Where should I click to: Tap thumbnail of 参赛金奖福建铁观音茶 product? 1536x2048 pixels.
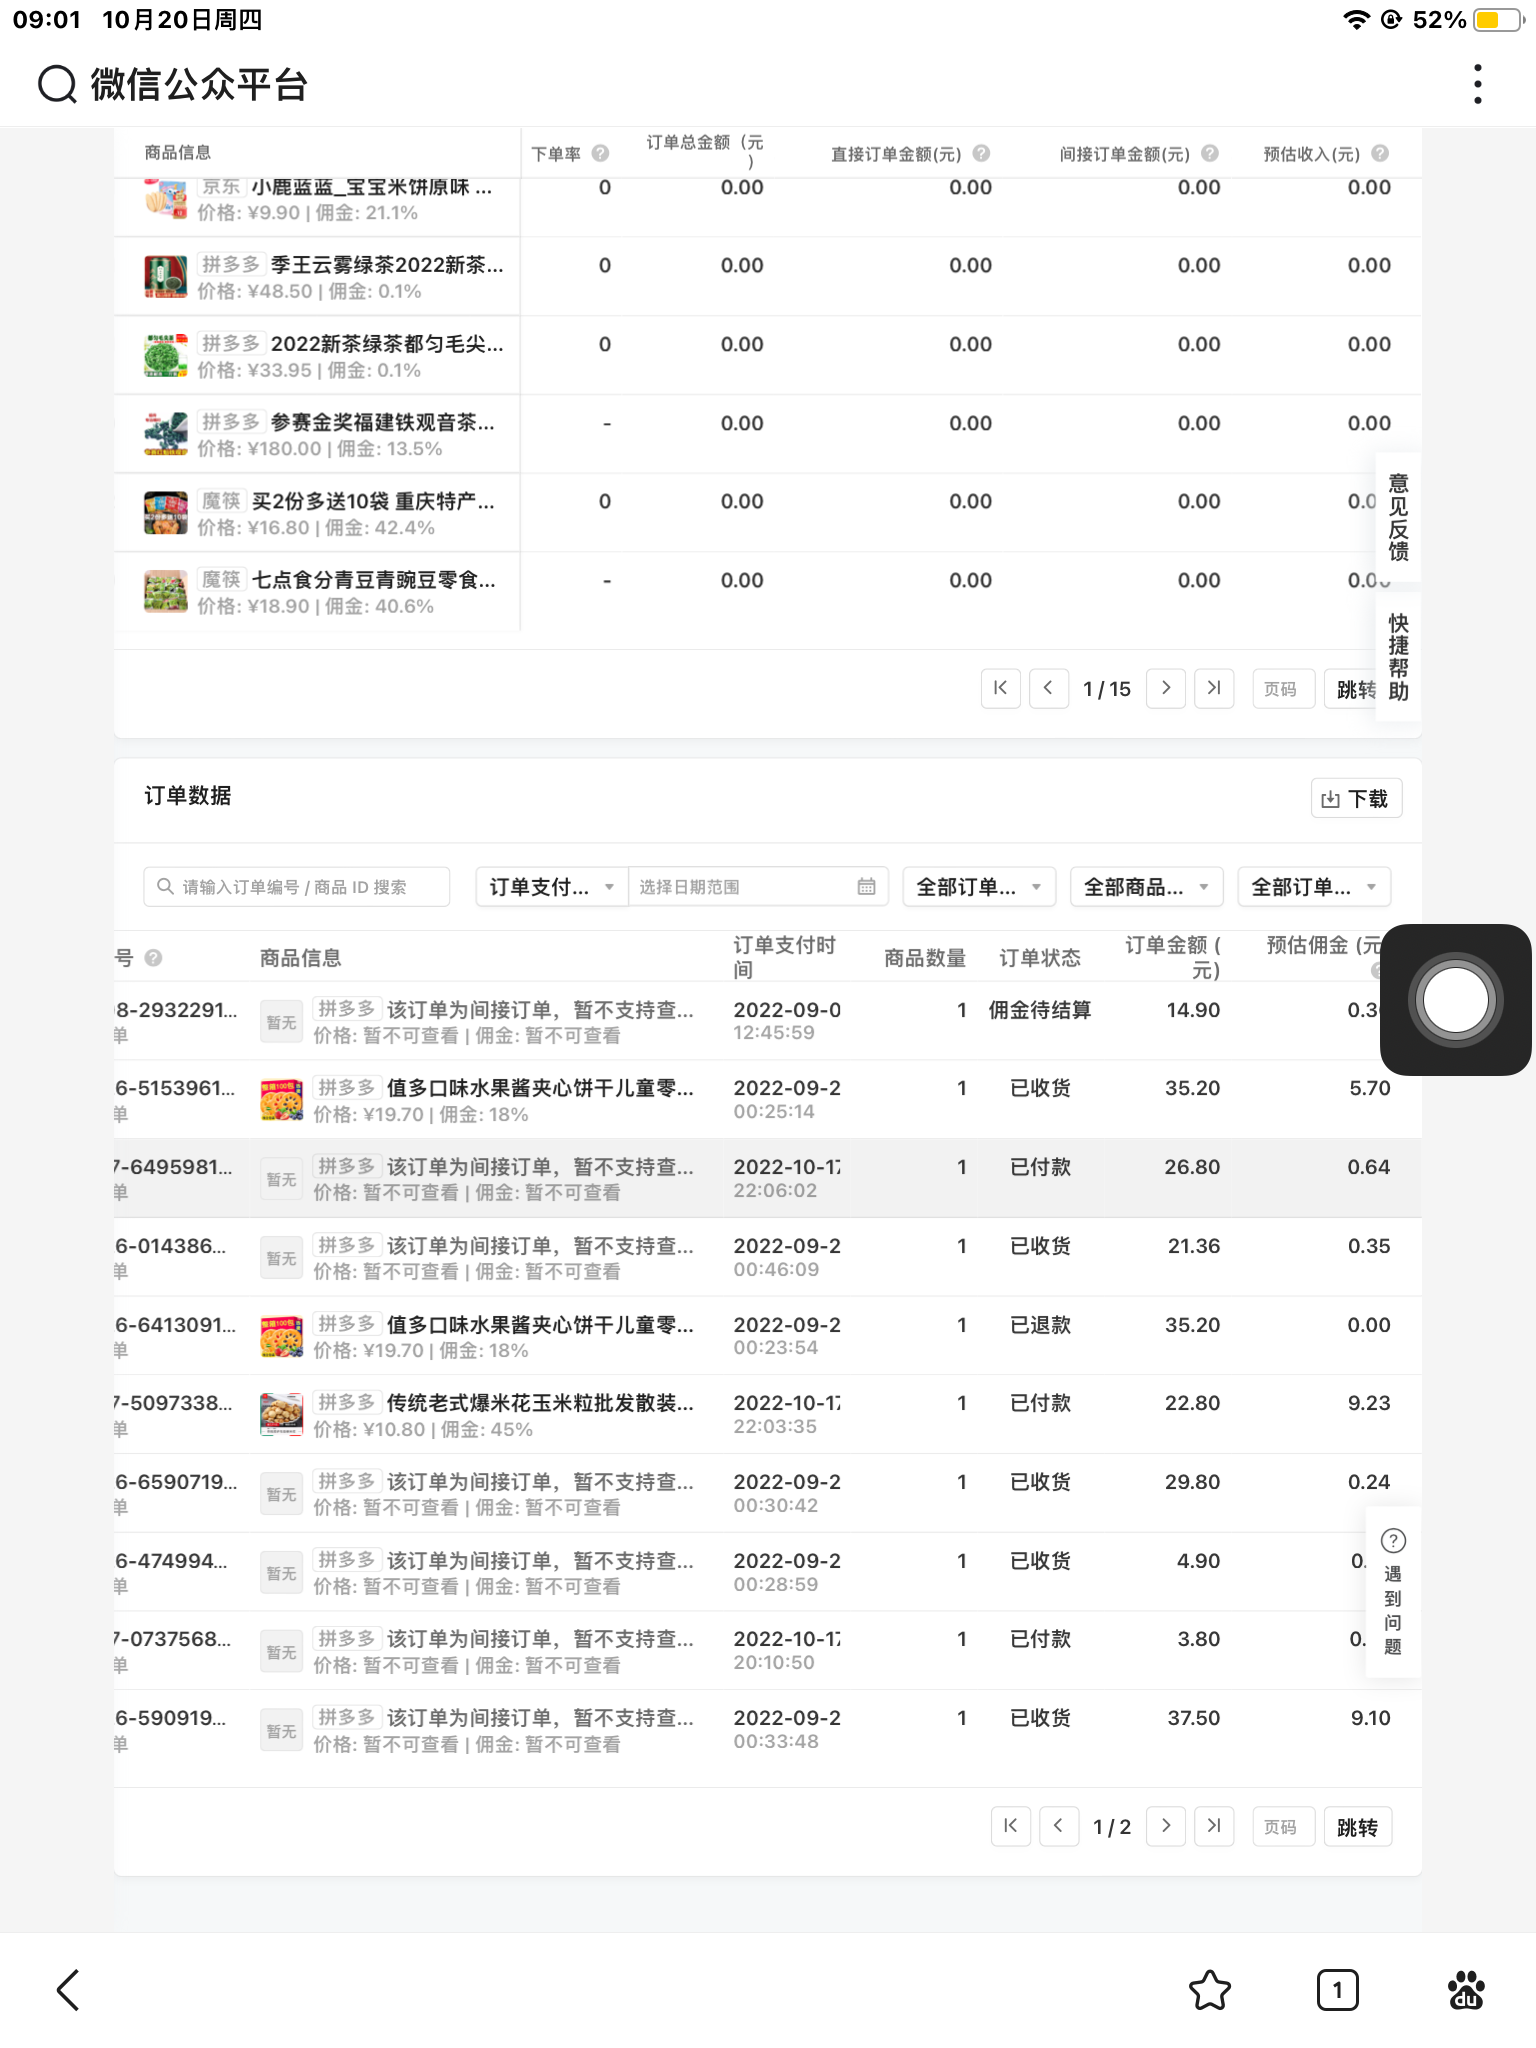point(166,434)
